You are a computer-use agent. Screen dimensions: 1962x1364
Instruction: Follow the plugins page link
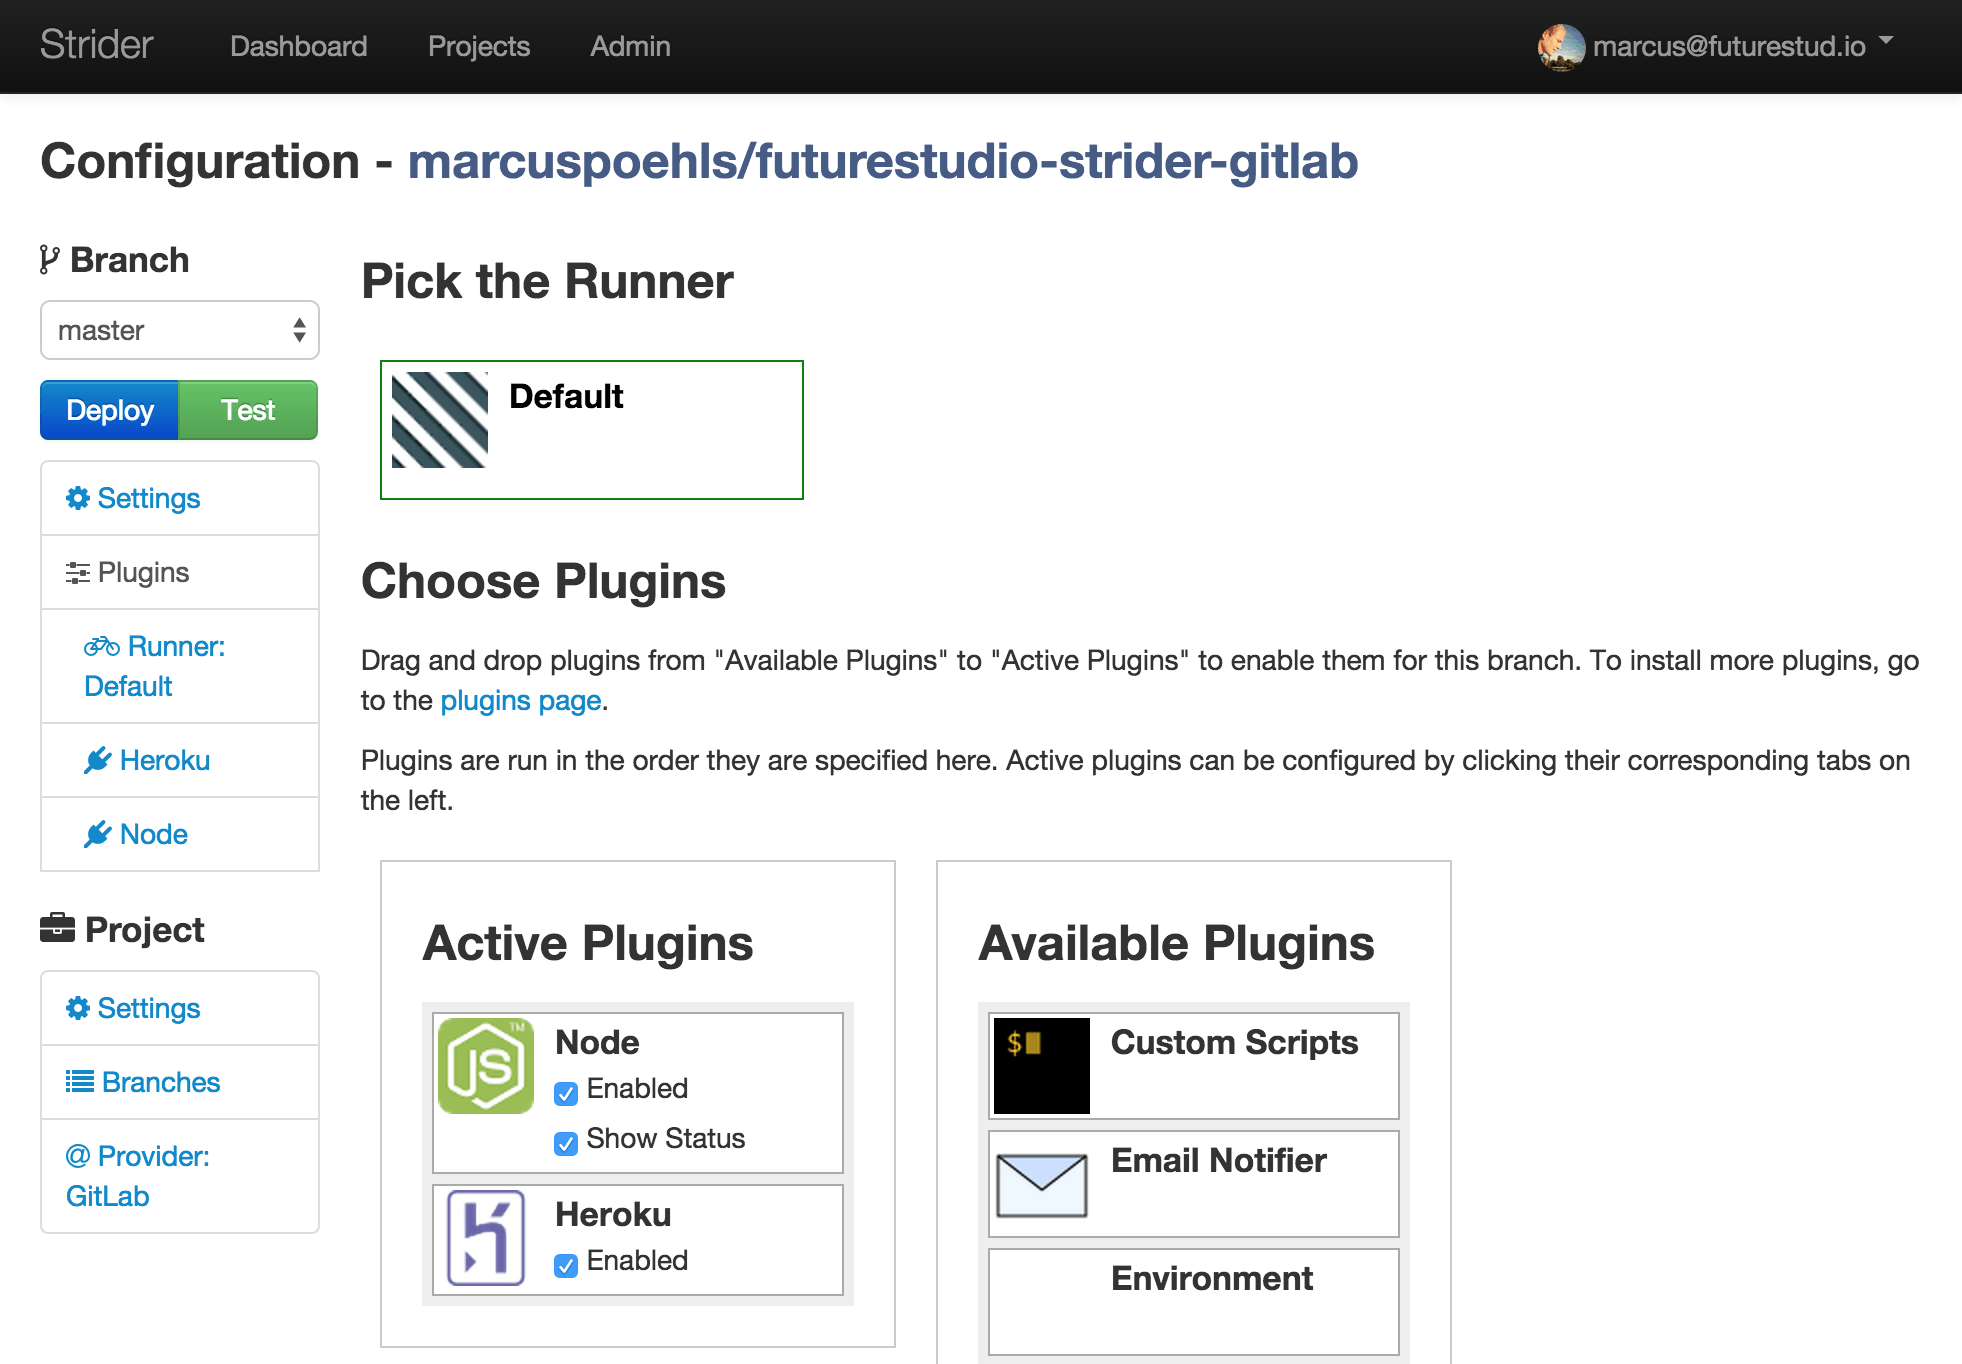(521, 700)
